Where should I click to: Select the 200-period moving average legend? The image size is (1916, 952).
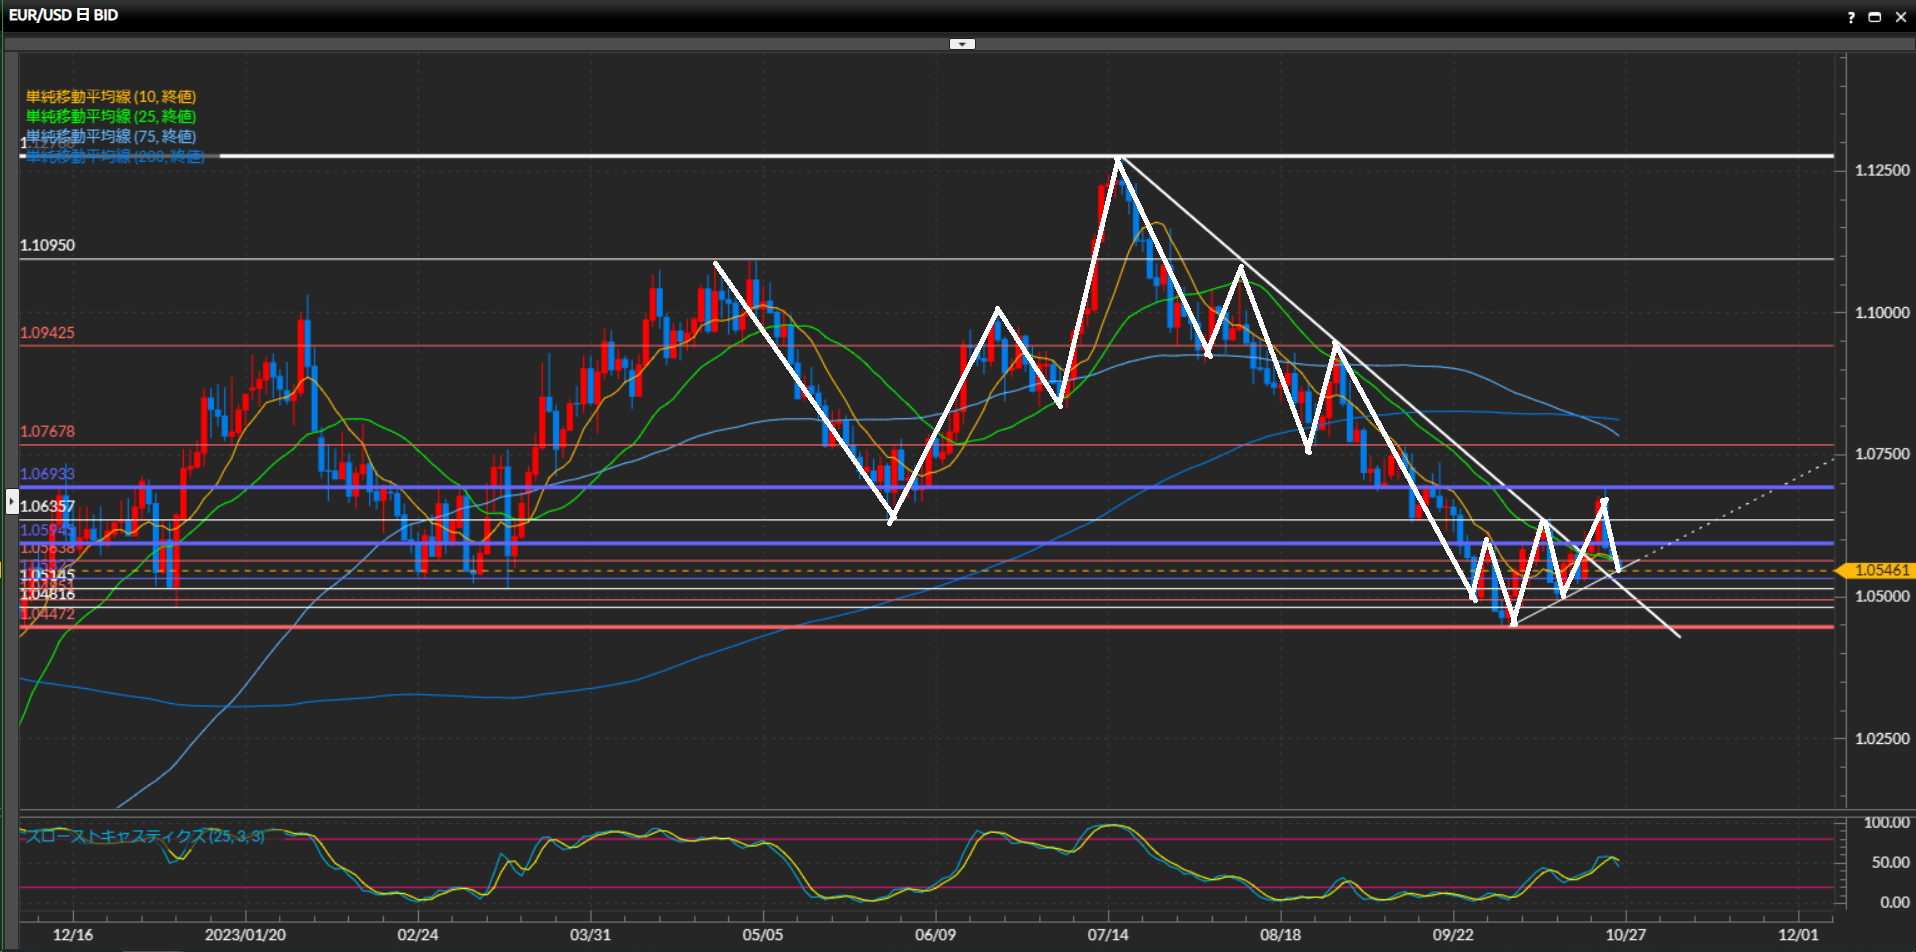(114, 157)
